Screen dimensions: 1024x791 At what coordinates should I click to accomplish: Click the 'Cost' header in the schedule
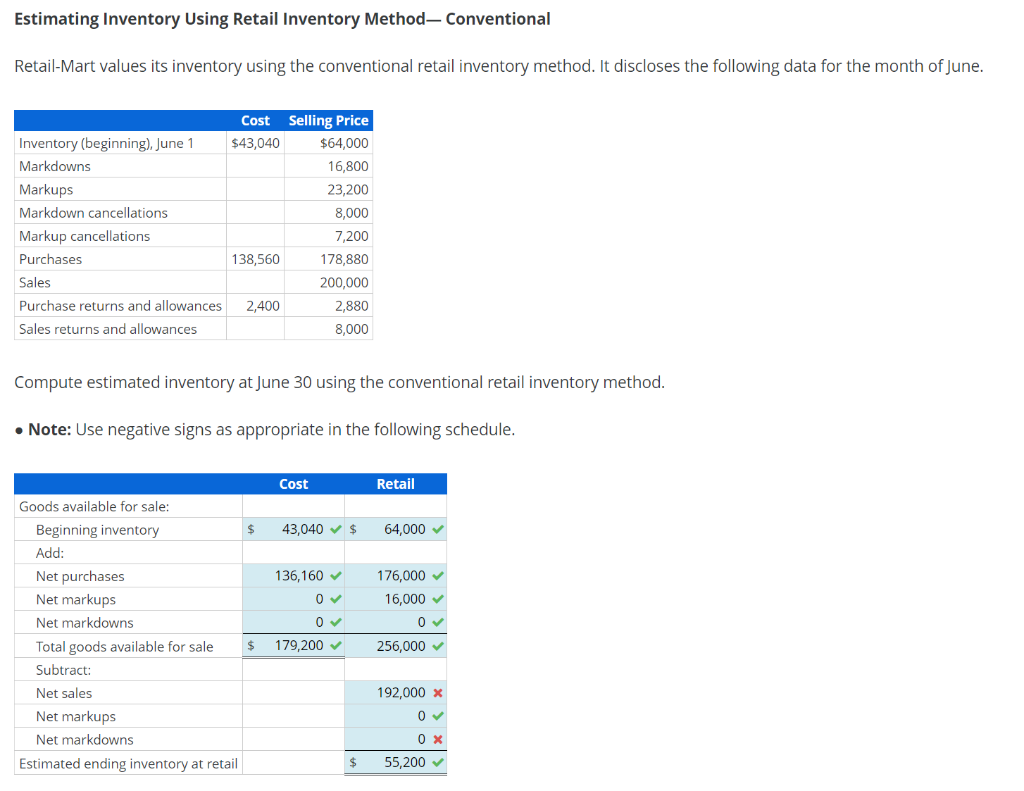[x=293, y=484]
